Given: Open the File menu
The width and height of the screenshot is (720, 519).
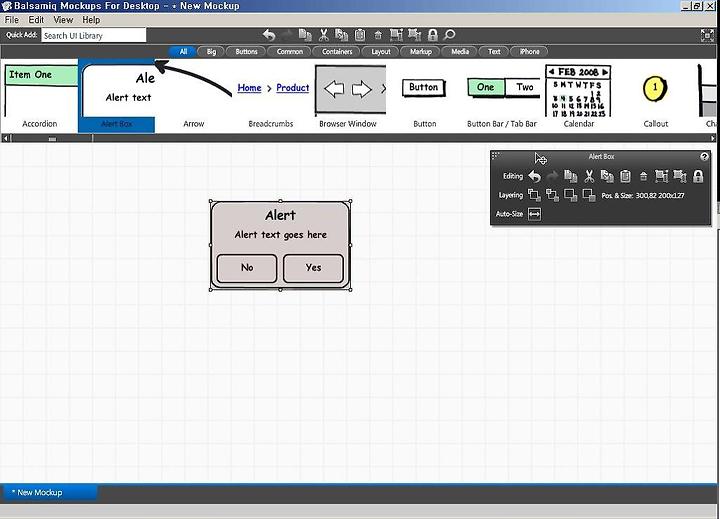Looking at the screenshot, I should pyautogui.click(x=11, y=20).
